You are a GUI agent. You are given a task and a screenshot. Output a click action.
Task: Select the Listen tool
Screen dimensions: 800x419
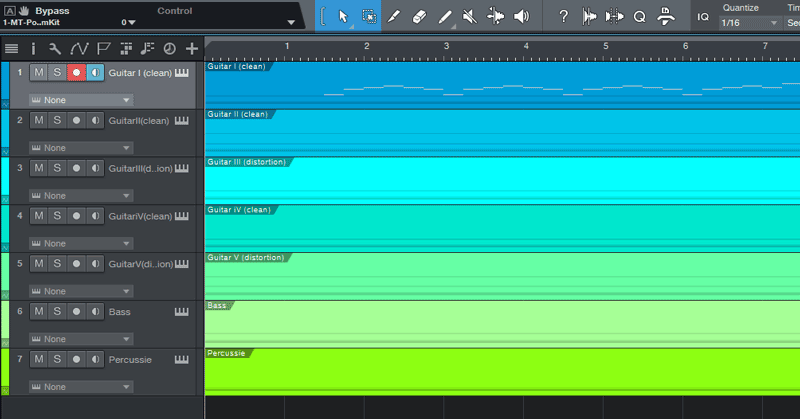pos(521,16)
